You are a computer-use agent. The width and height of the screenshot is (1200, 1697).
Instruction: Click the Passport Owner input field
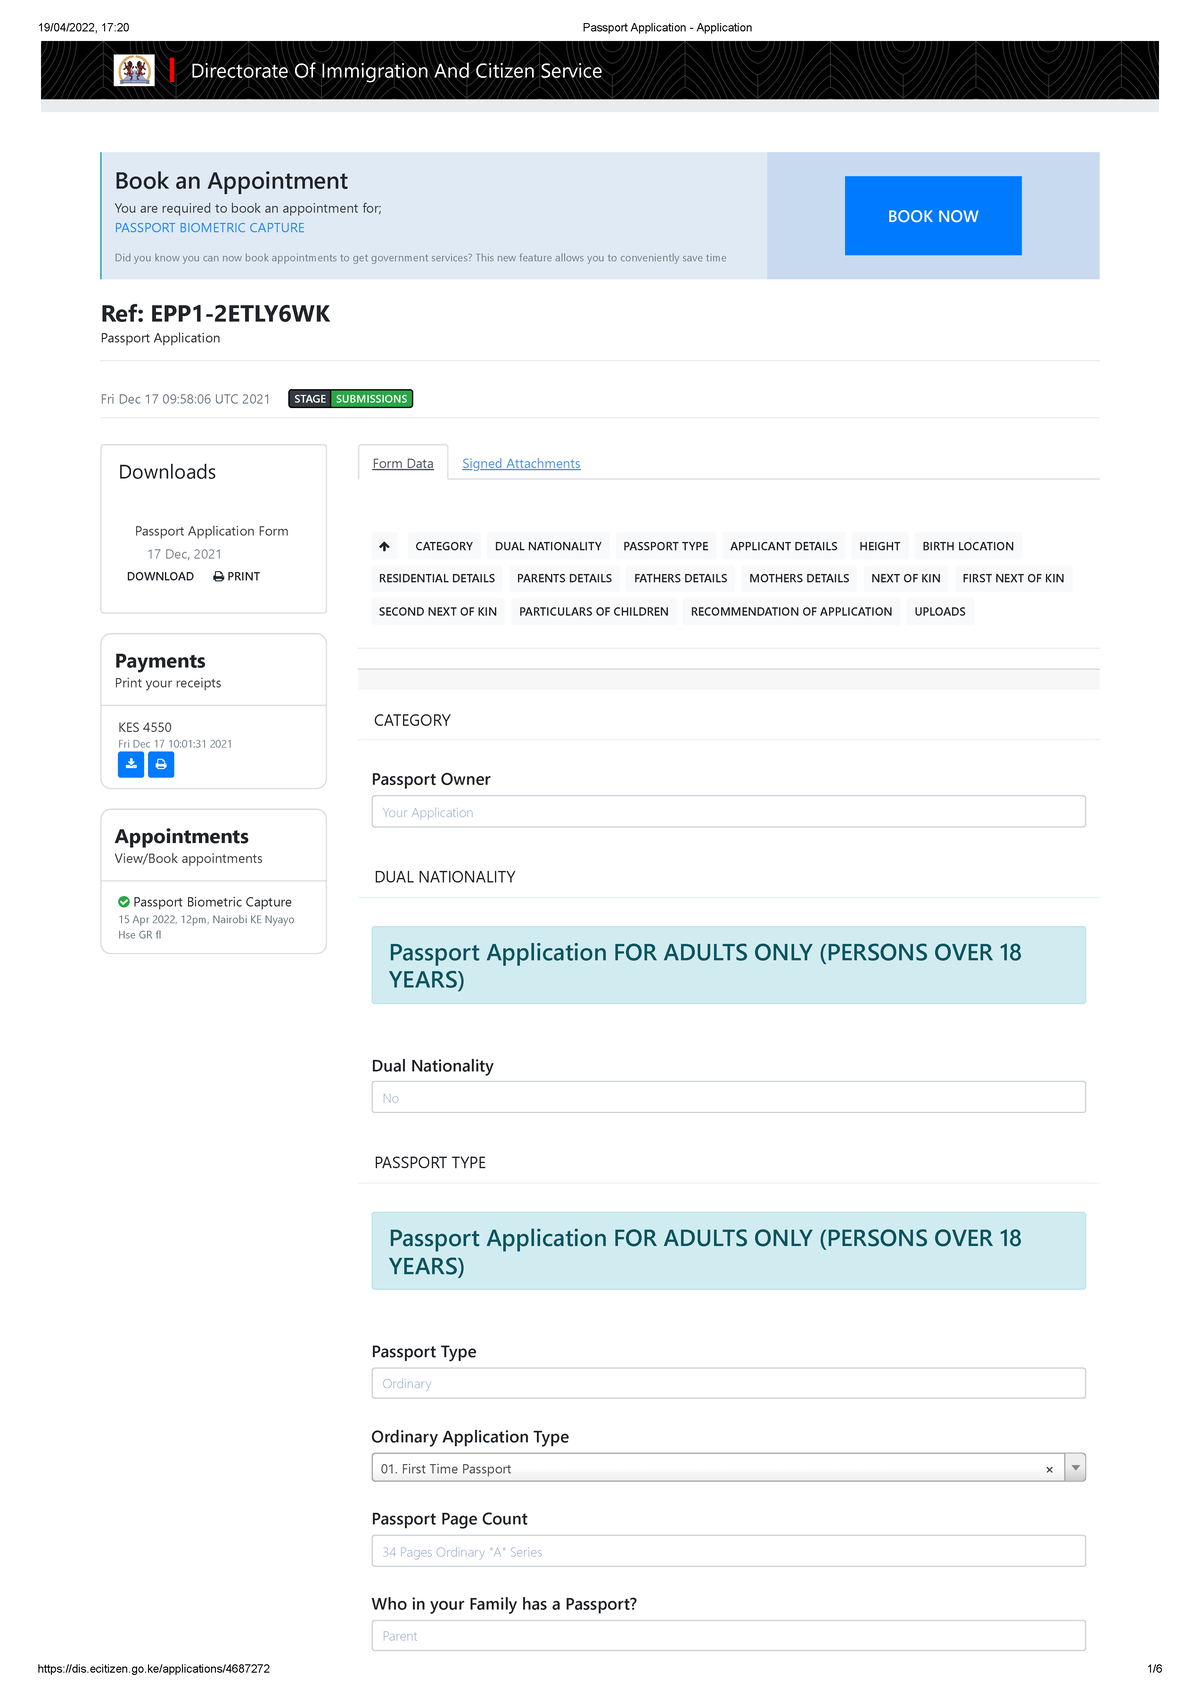coord(728,812)
